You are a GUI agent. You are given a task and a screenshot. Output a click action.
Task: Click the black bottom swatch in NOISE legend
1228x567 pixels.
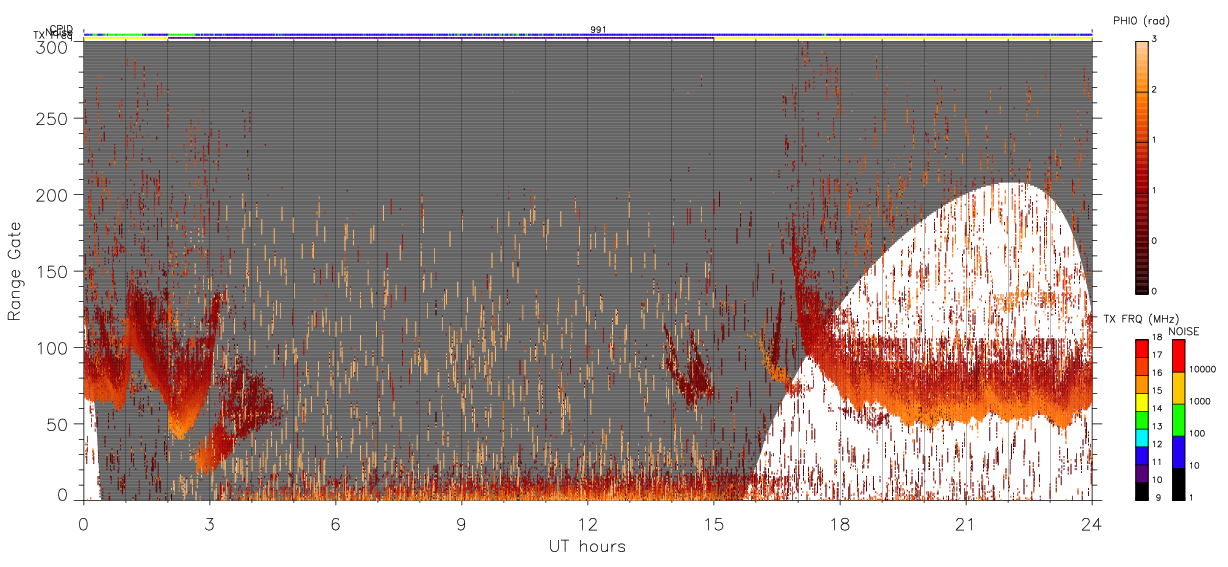click(1178, 484)
